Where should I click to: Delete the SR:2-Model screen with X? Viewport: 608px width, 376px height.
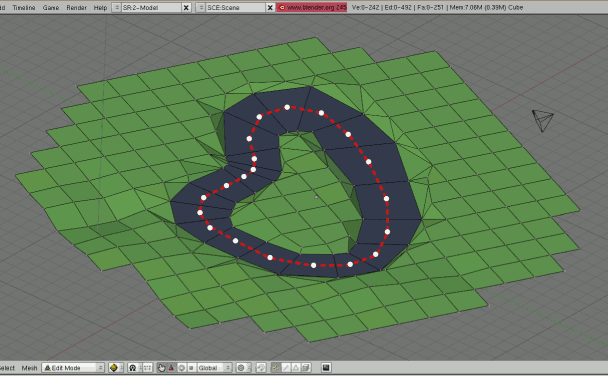pyautogui.click(x=186, y=7)
